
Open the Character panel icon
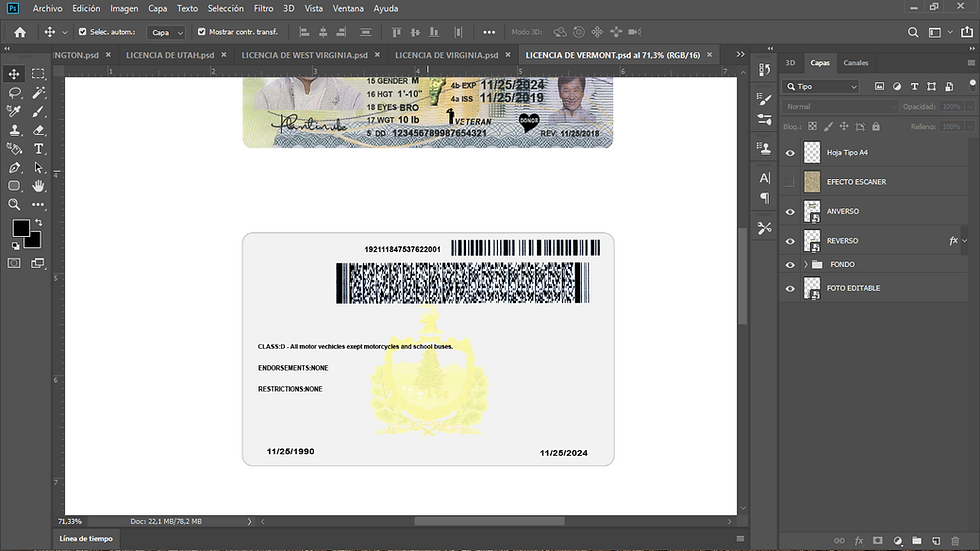pyautogui.click(x=764, y=178)
